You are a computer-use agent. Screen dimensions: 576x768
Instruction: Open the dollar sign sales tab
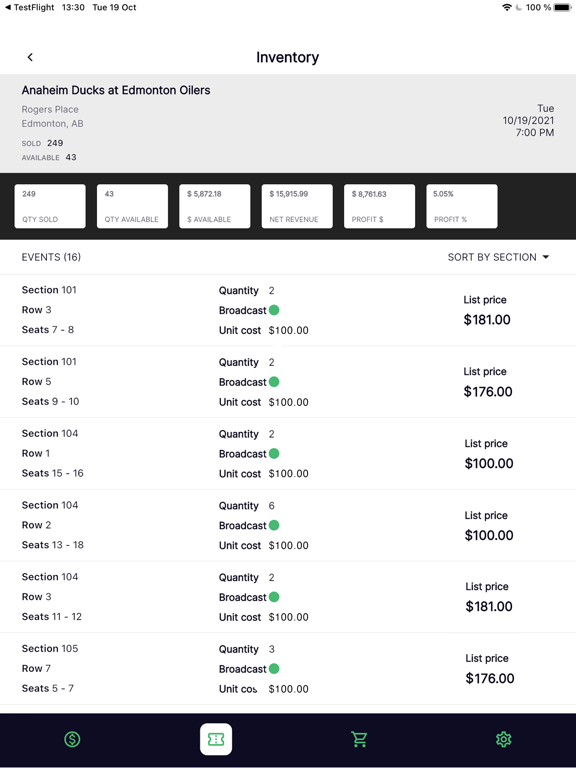(72, 739)
